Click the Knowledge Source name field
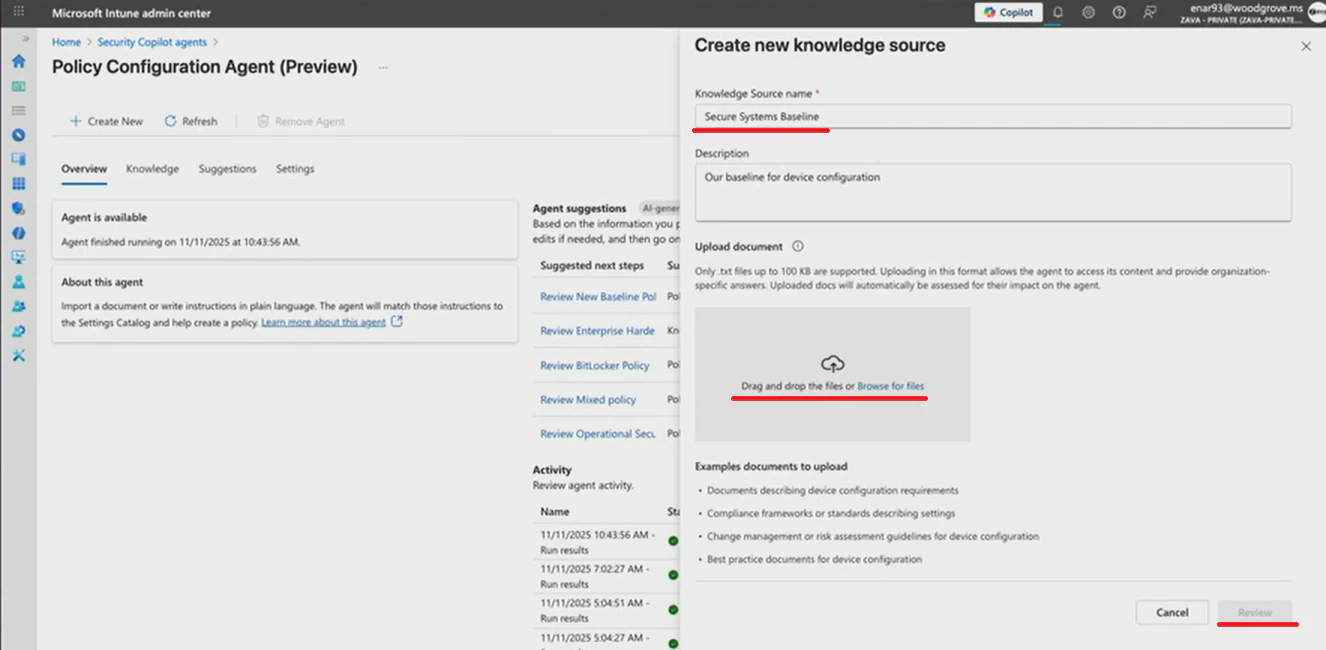This screenshot has height=650, width=1326. [x=993, y=116]
